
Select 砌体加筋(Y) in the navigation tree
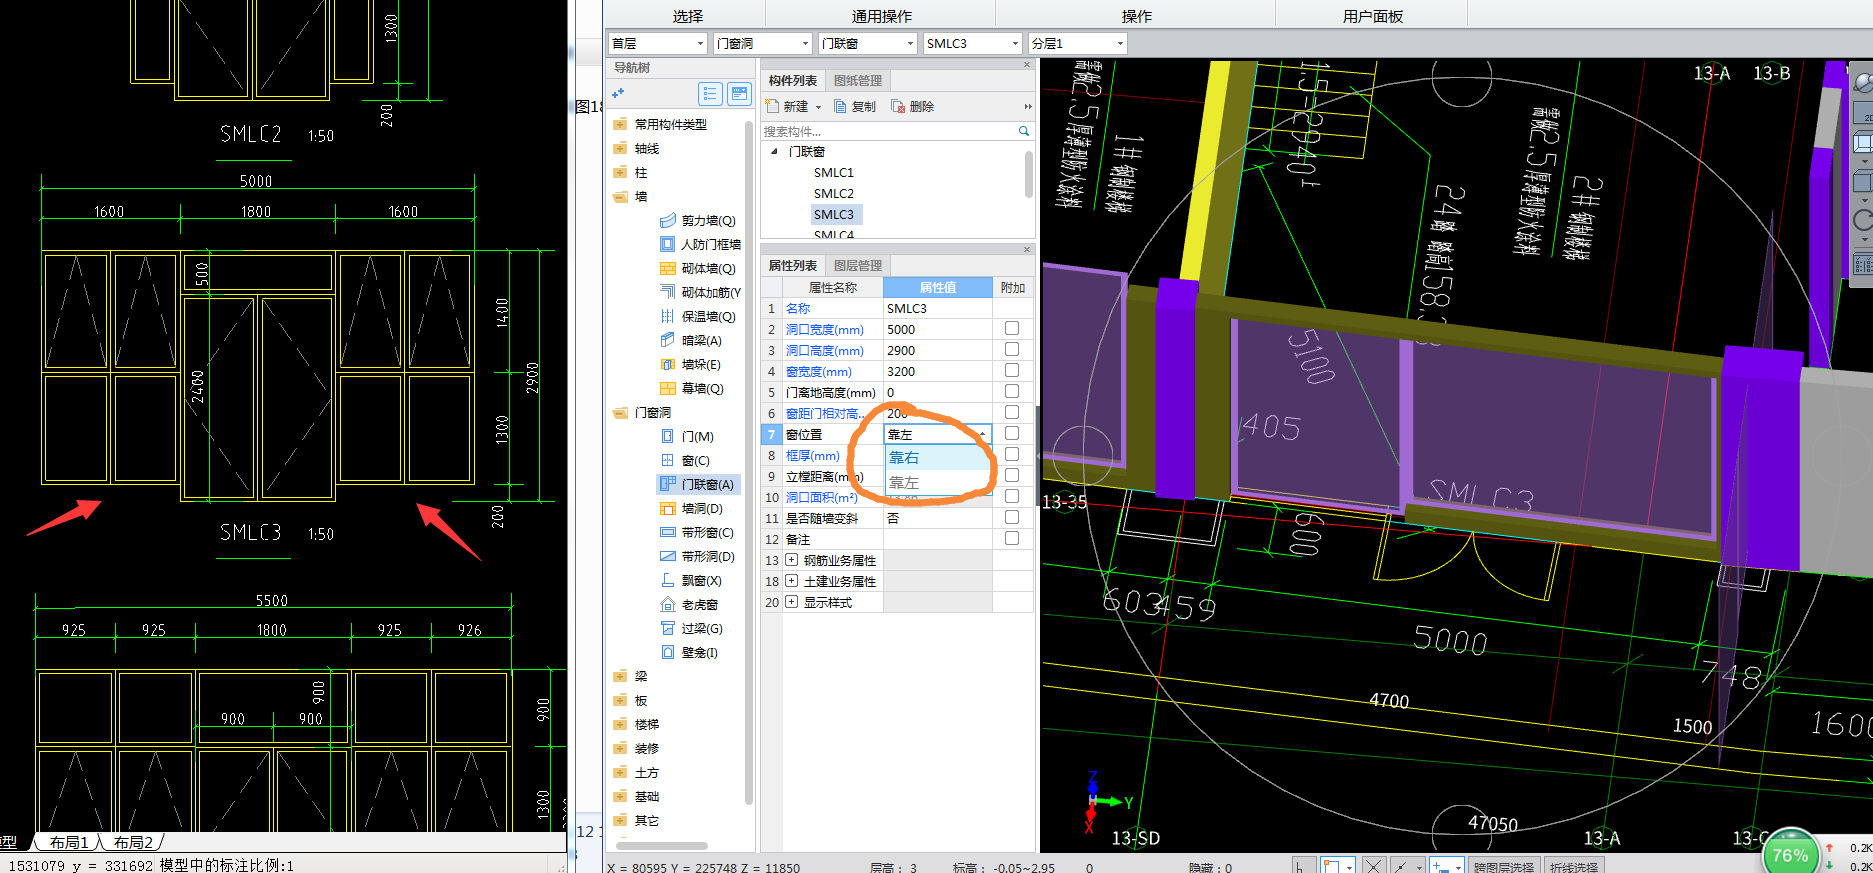tap(700, 293)
